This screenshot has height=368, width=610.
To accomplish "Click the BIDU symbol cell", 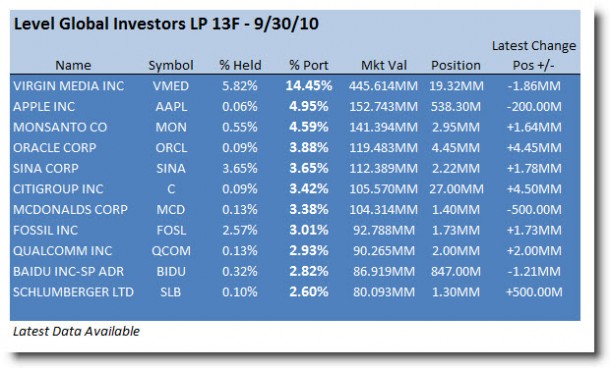I will point(171,271).
